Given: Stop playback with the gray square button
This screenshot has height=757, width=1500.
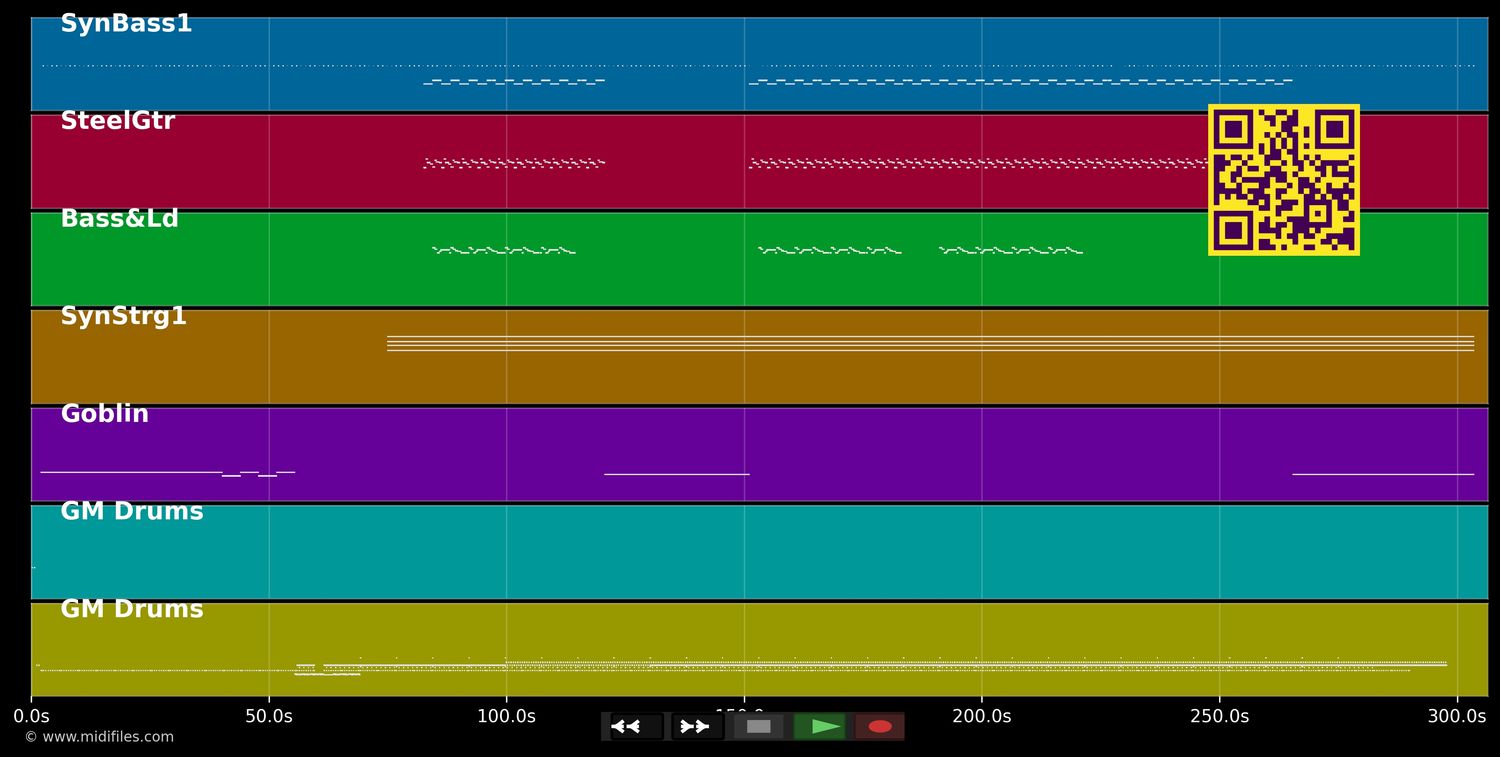Looking at the screenshot, I should 758,726.
